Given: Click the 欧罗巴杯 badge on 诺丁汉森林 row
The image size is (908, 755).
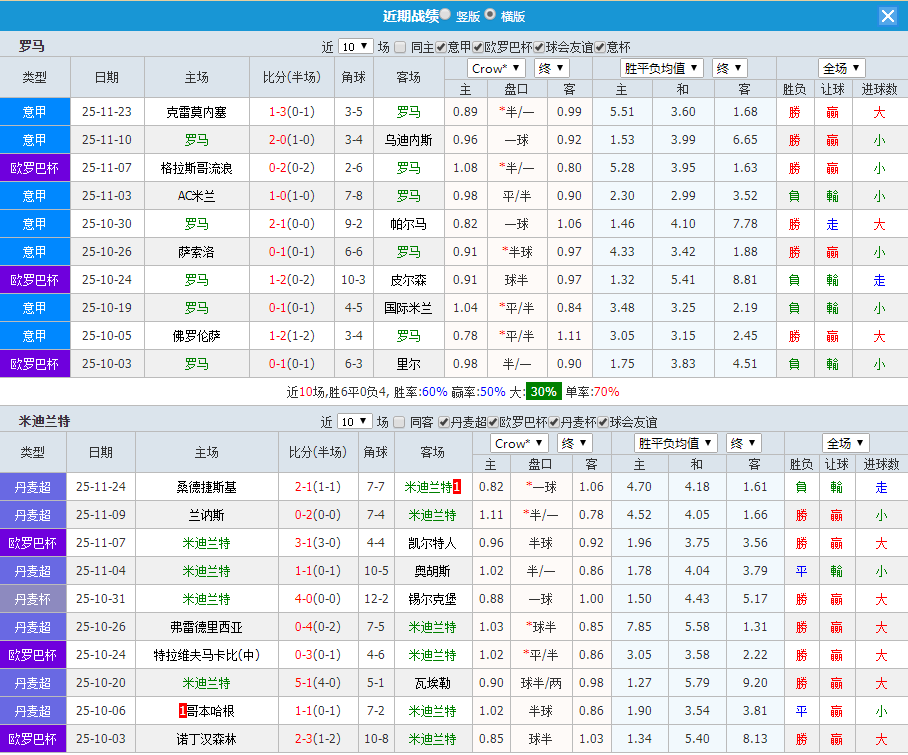Looking at the screenshot, I should click(34, 739).
